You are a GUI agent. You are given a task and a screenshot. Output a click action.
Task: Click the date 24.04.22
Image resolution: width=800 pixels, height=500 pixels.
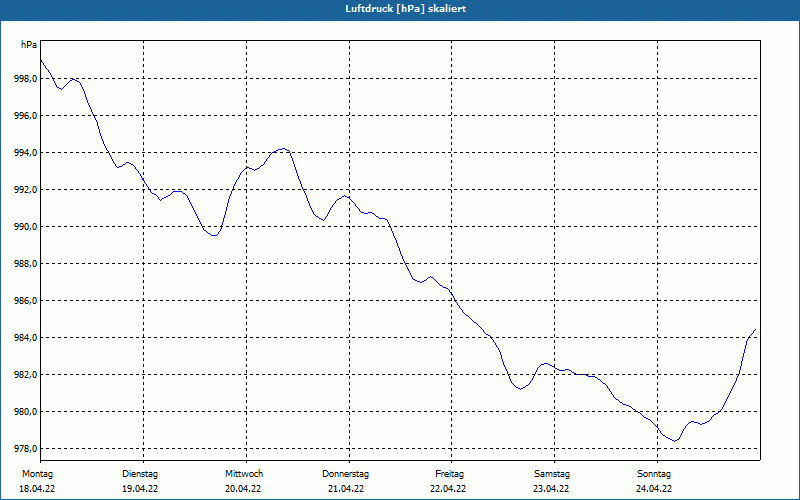[x=654, y=489]
